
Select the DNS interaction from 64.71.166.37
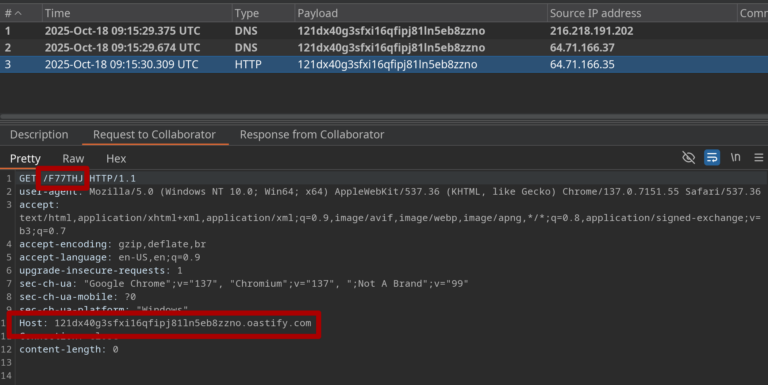pyautogui.click(x=384, y=48)
